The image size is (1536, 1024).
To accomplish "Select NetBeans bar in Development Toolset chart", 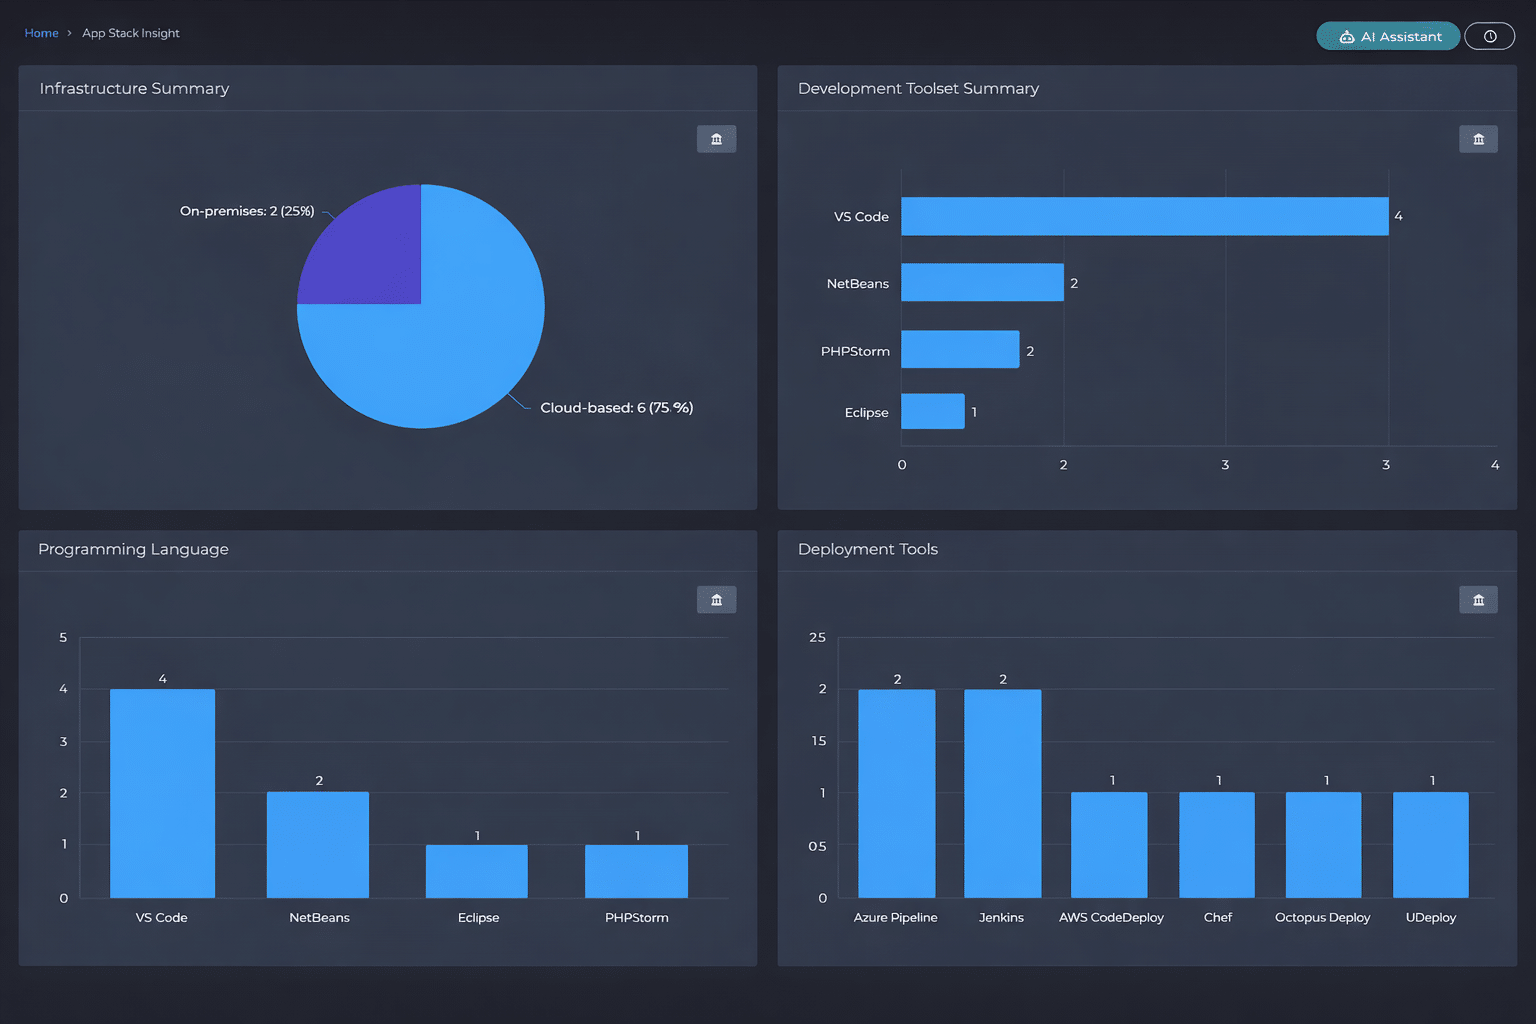I will 982,283.
